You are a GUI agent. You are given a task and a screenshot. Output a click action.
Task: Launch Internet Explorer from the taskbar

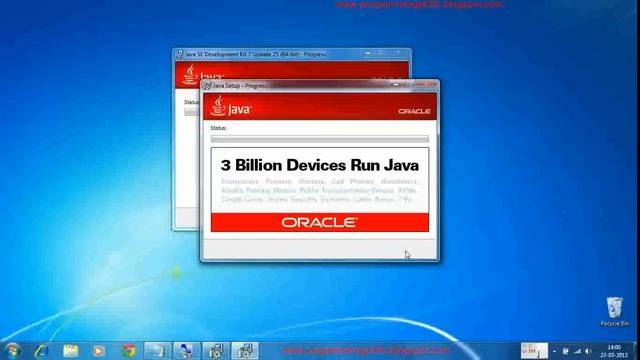41,351
